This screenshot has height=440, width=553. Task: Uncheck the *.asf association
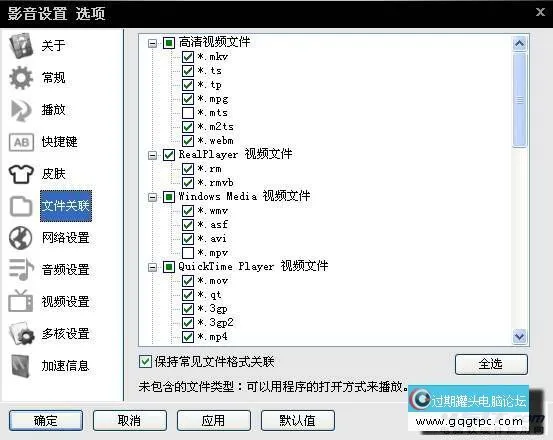(188, 225)
